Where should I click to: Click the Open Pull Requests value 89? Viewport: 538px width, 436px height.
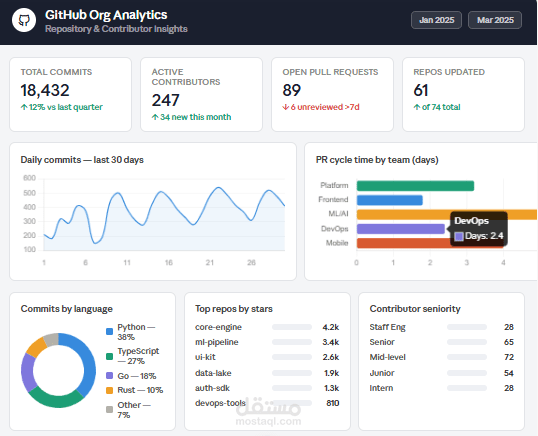(x=291, y=91)
